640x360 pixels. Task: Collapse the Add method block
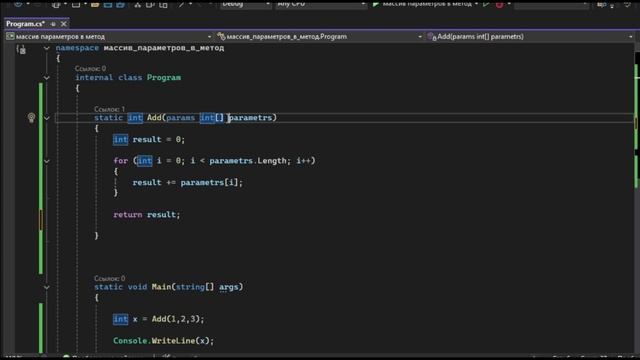coord(47,118)
